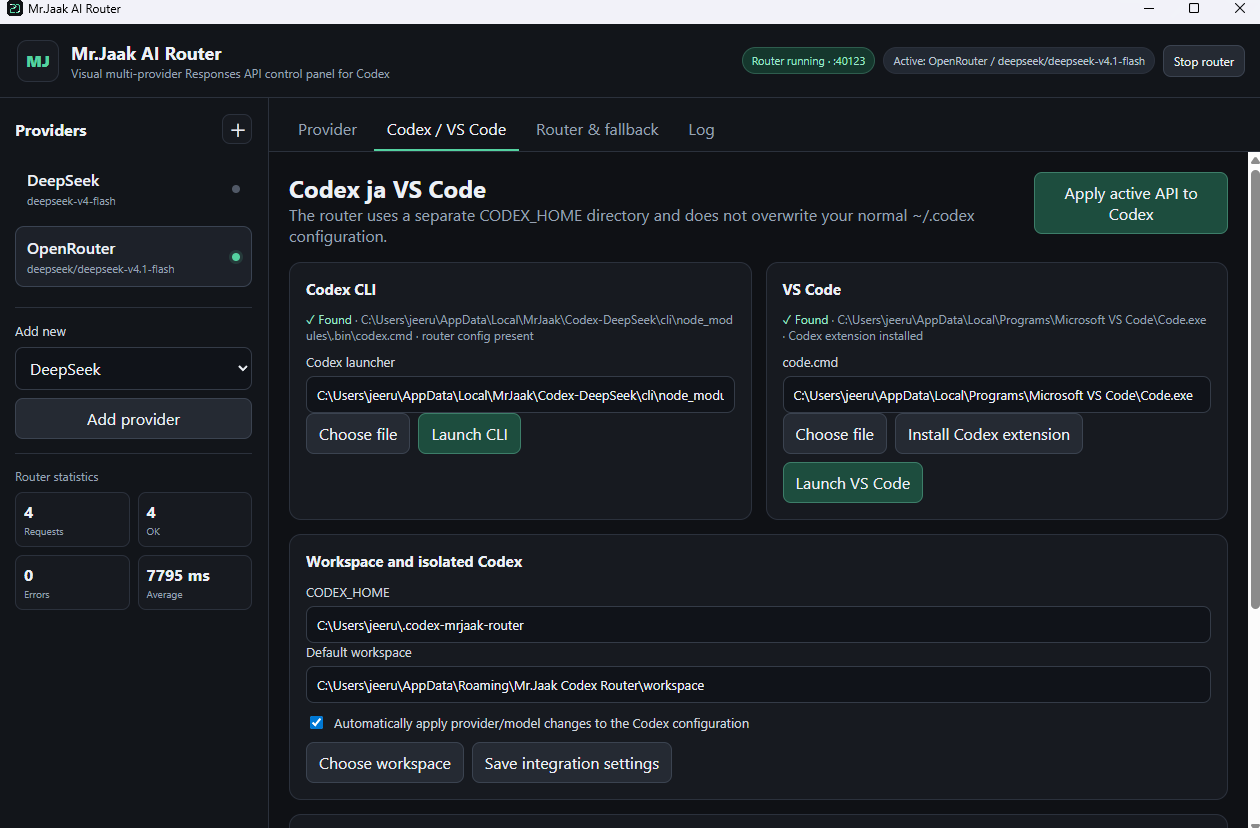
Task: Click Choose file under Codex CLI
Action: pos(358,434)
